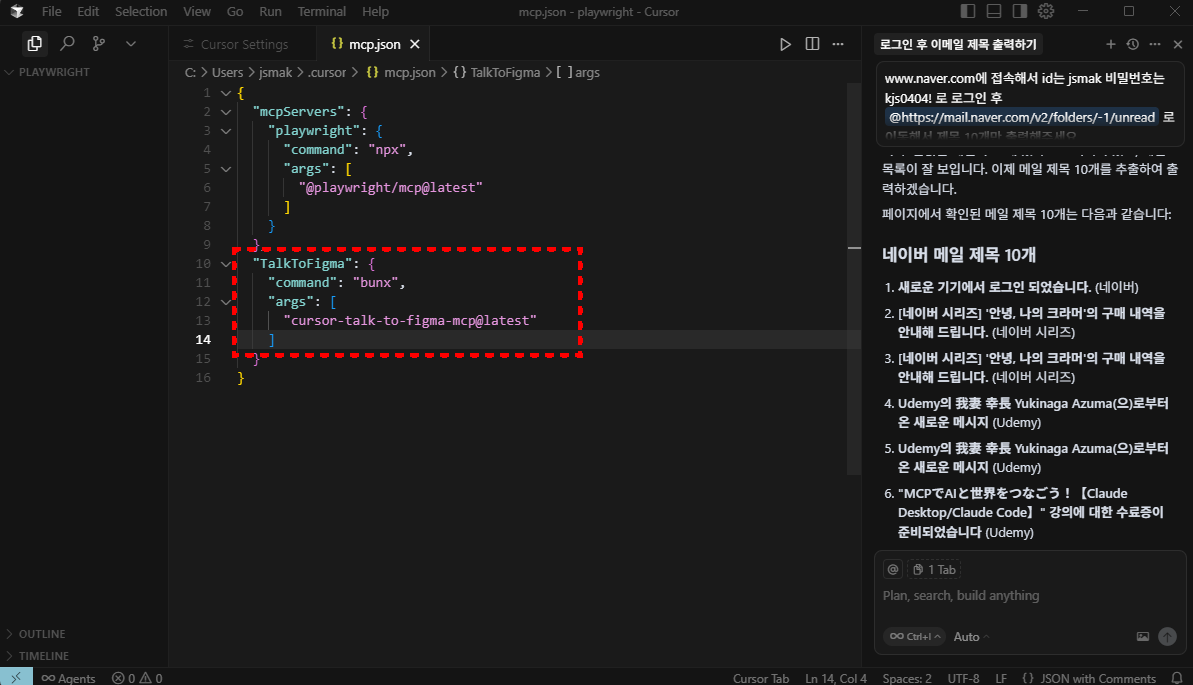Send the message with arrow button

(1167, 636)
